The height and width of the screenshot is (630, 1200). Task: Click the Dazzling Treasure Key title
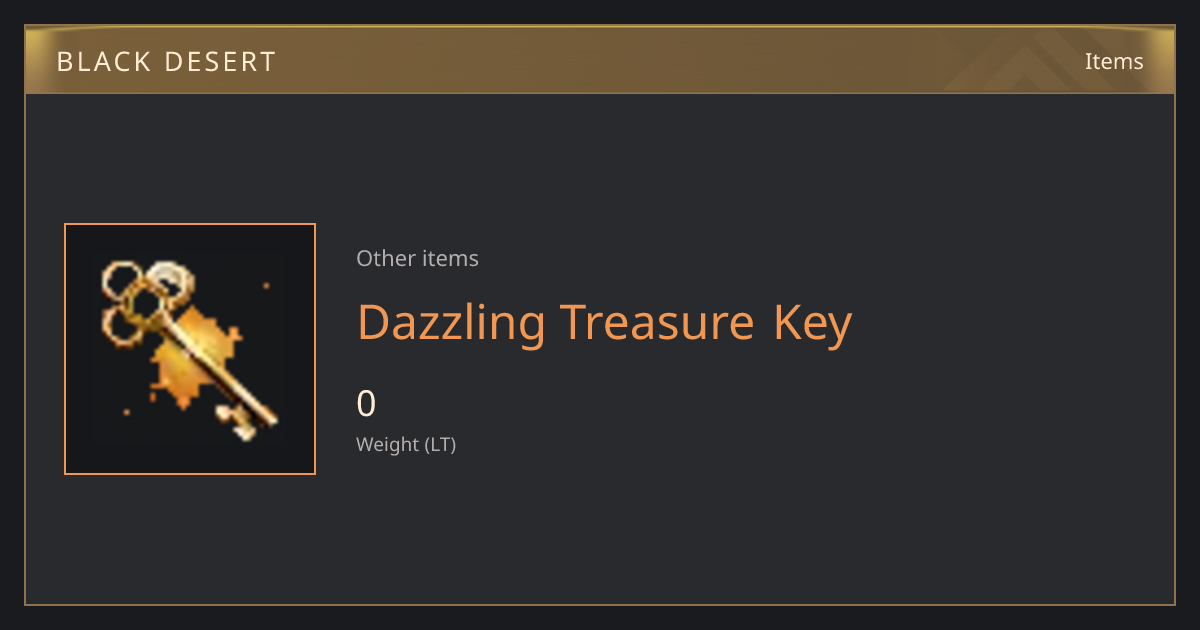[x=604, y=324]
